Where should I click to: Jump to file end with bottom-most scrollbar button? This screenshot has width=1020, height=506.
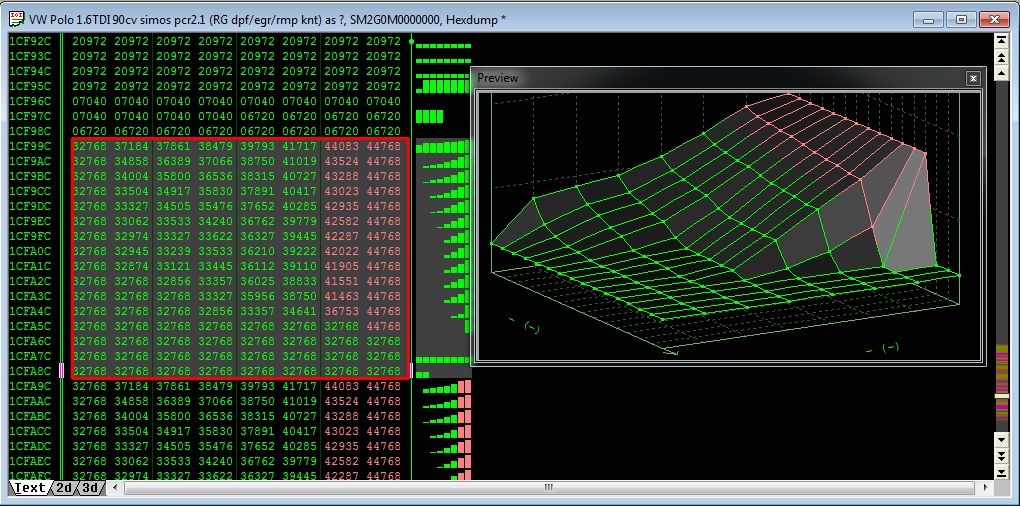click(x=1002, y=471)
